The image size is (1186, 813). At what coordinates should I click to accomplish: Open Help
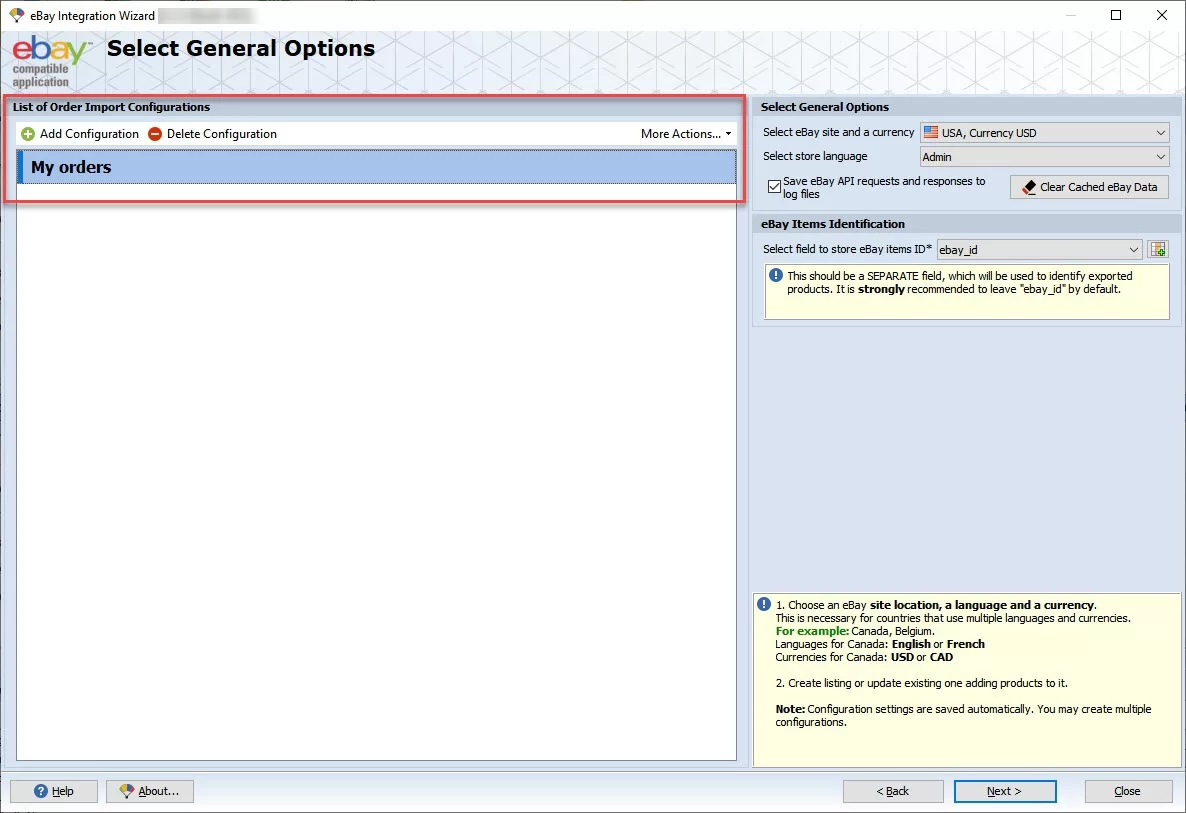click(x=54, y=791)
